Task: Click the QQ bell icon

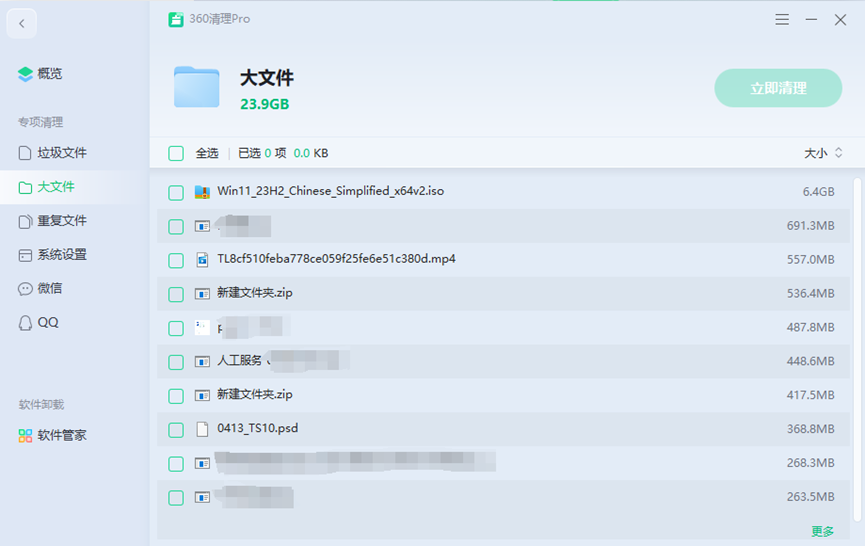Action: click(x=25, y=323)
